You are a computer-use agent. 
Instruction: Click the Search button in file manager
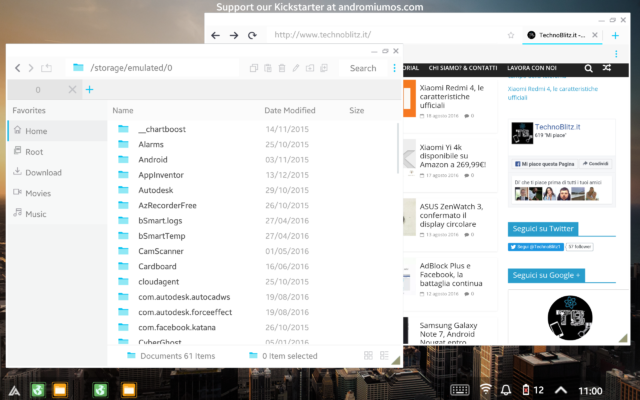(x=363, y=68)
